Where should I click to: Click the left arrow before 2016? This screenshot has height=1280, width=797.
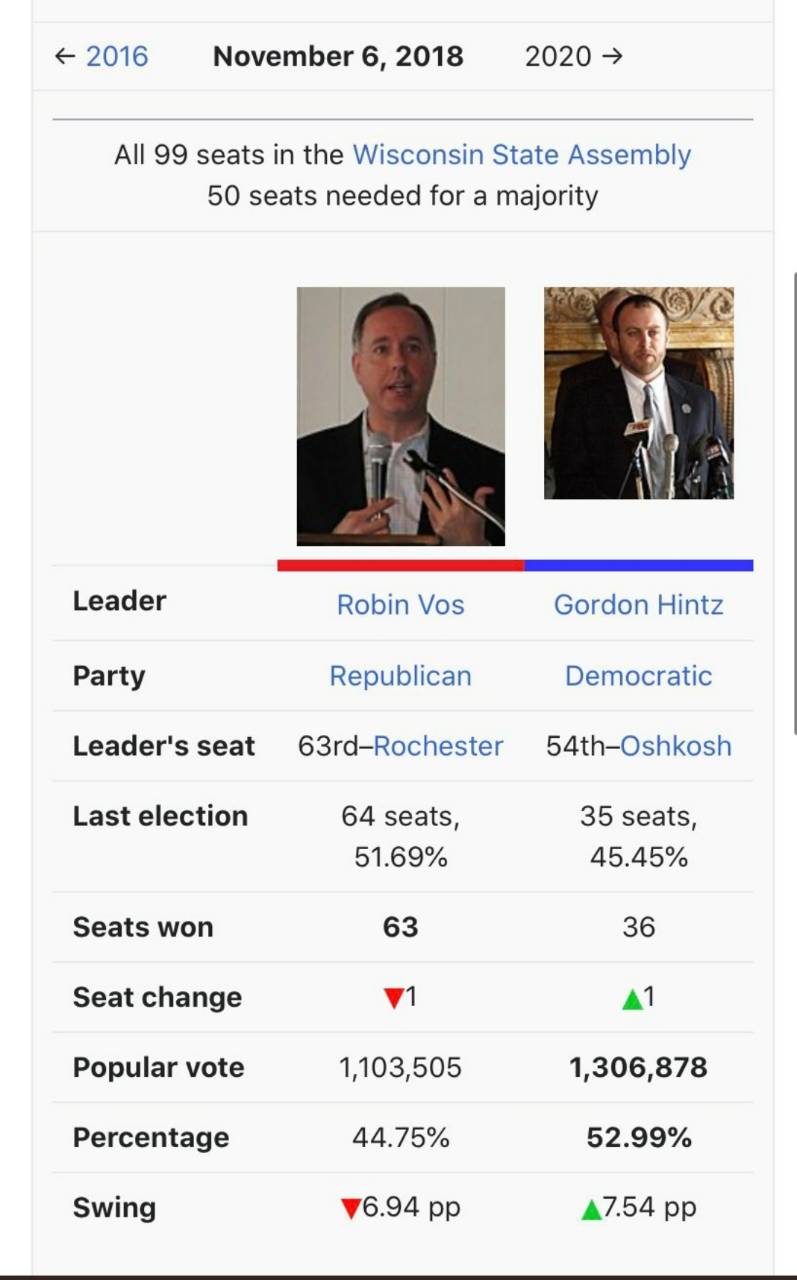tap(66, 56)
